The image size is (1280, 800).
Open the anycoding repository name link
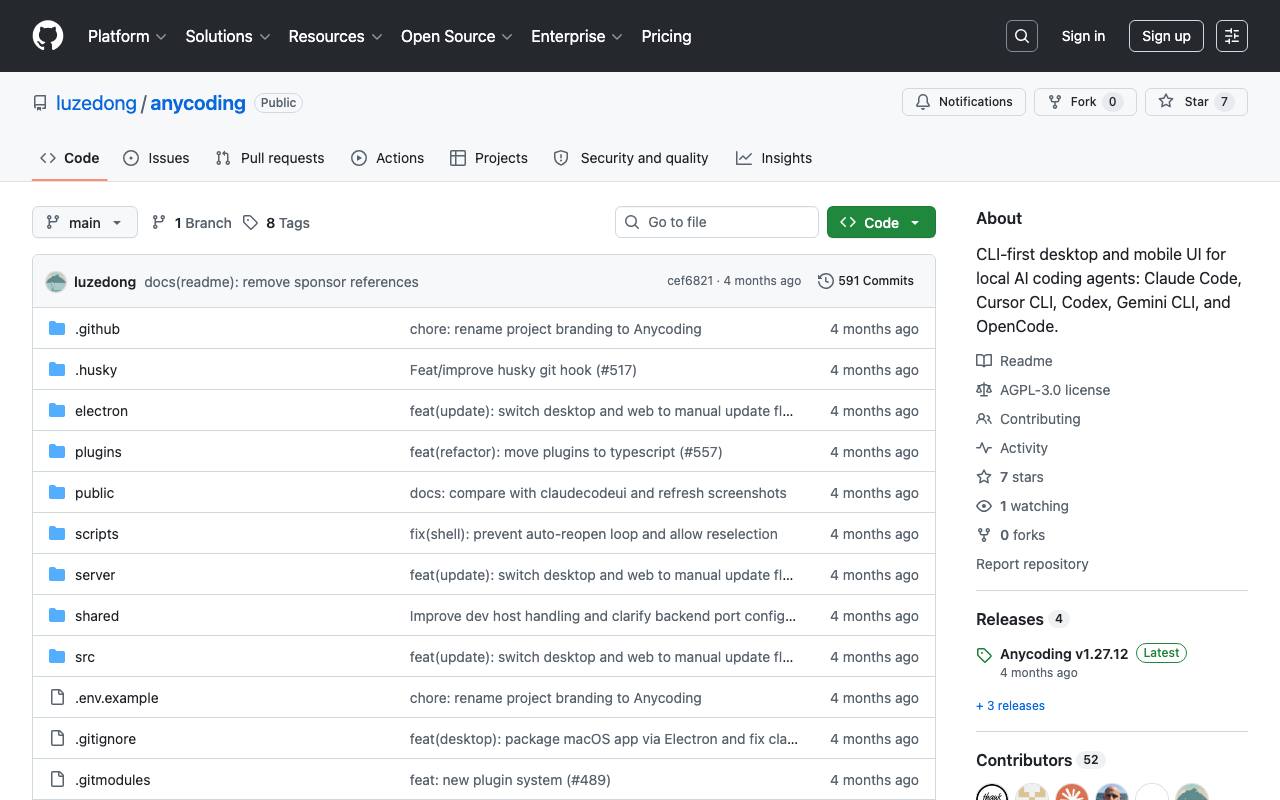[198, 103]
